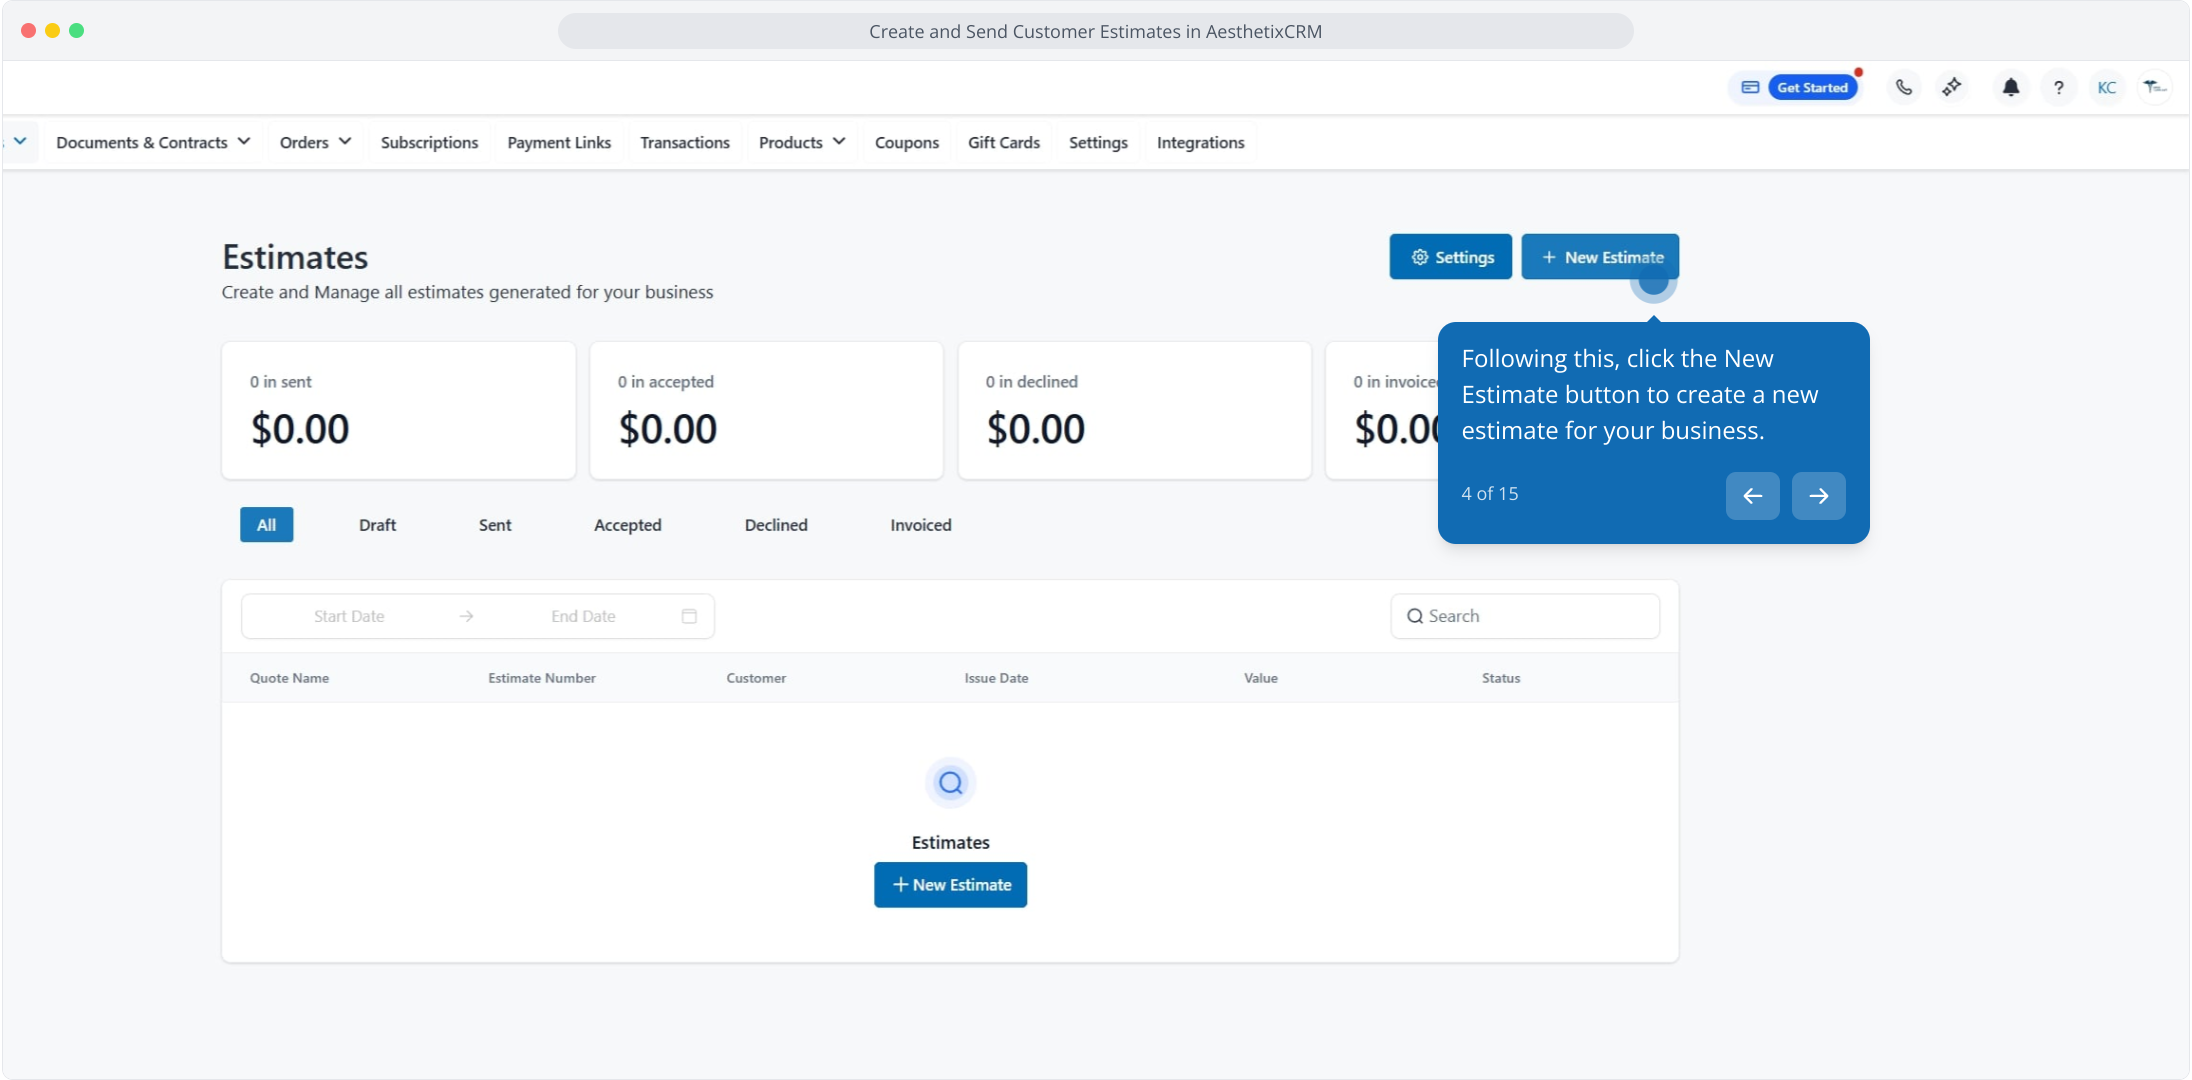Go to next tour step arrow

click(1818, 495)
